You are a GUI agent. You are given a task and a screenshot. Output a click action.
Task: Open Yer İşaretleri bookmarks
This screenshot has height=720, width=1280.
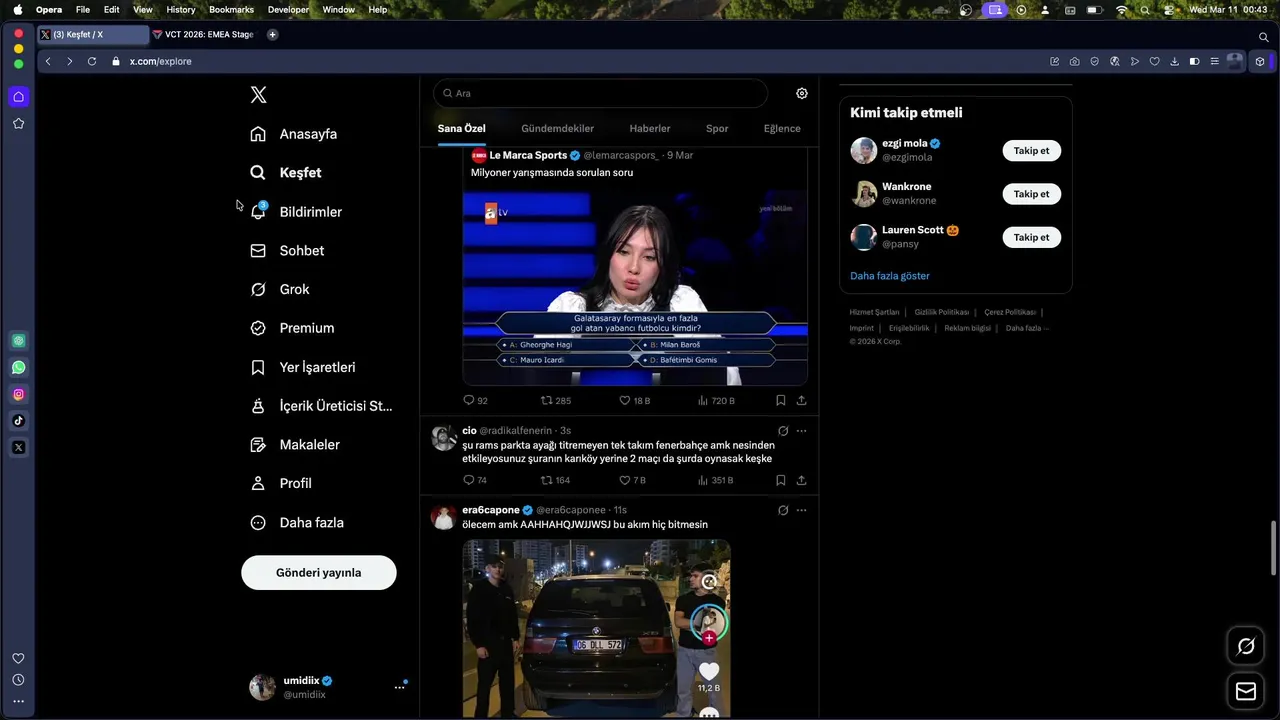tap(303, 367)
